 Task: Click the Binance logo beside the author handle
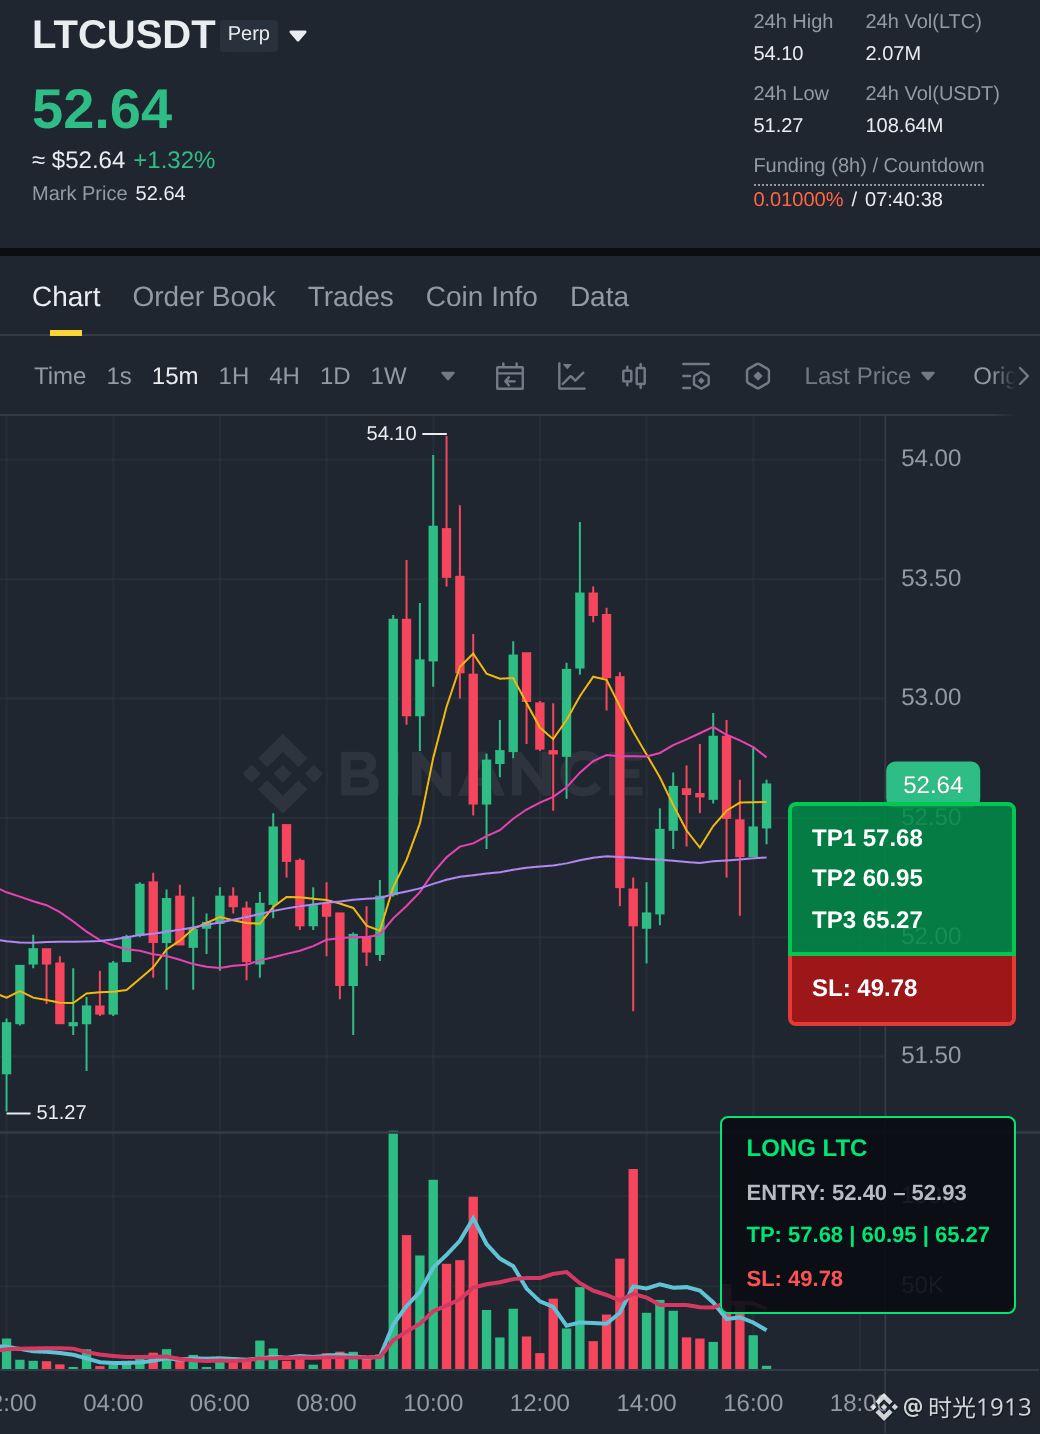point(884,1407)
